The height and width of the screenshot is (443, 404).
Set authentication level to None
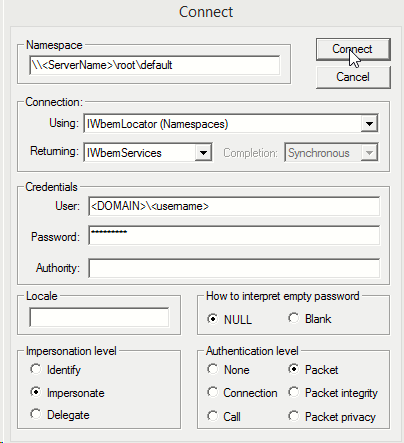(x=228, y=370)
